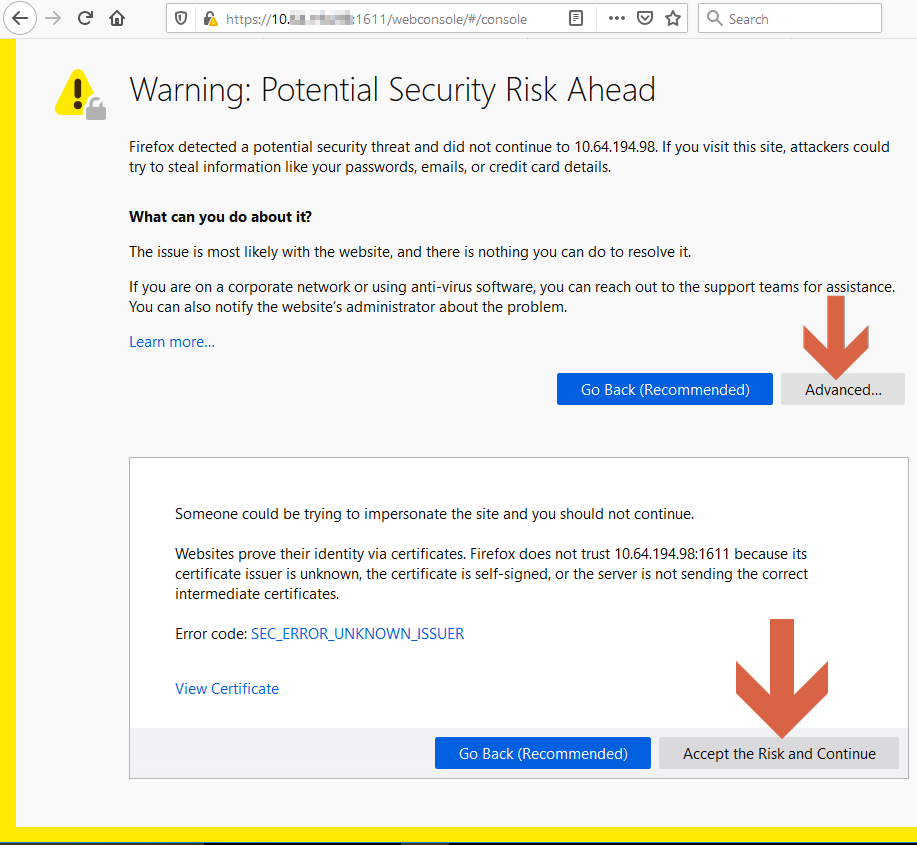Screen dimensions: 917x845
Task: Toggle Reader View in the address bar
Action: 576,18
